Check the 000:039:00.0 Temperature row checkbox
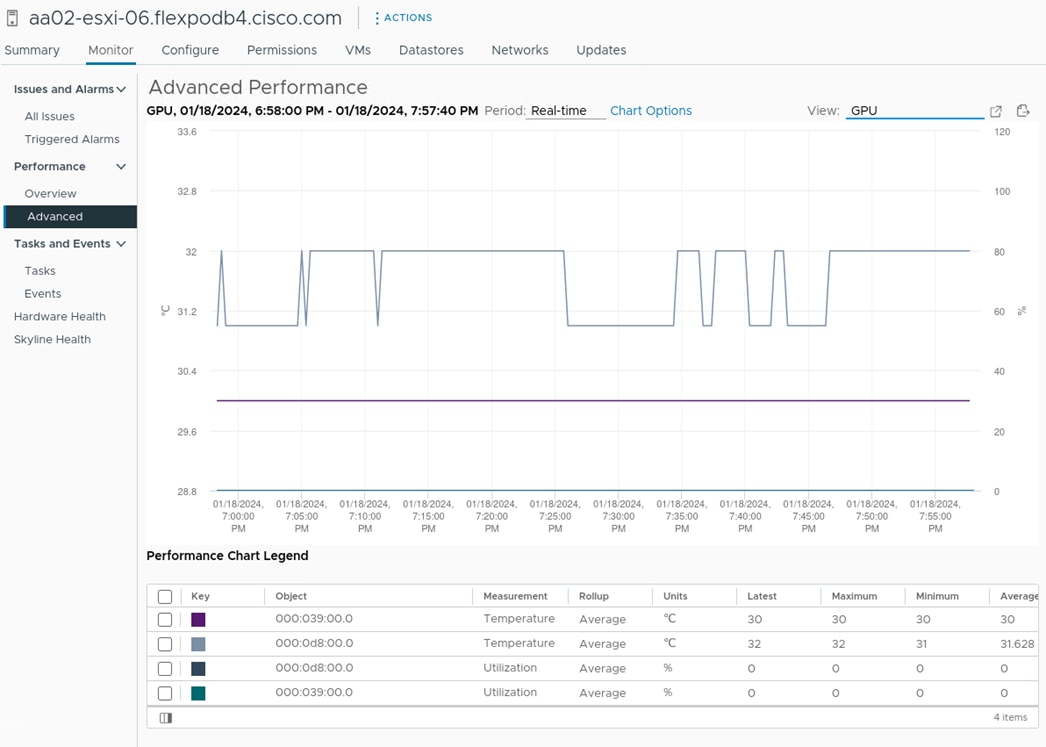The width and height of the screenshot is (1046, 747). (165, 620)
